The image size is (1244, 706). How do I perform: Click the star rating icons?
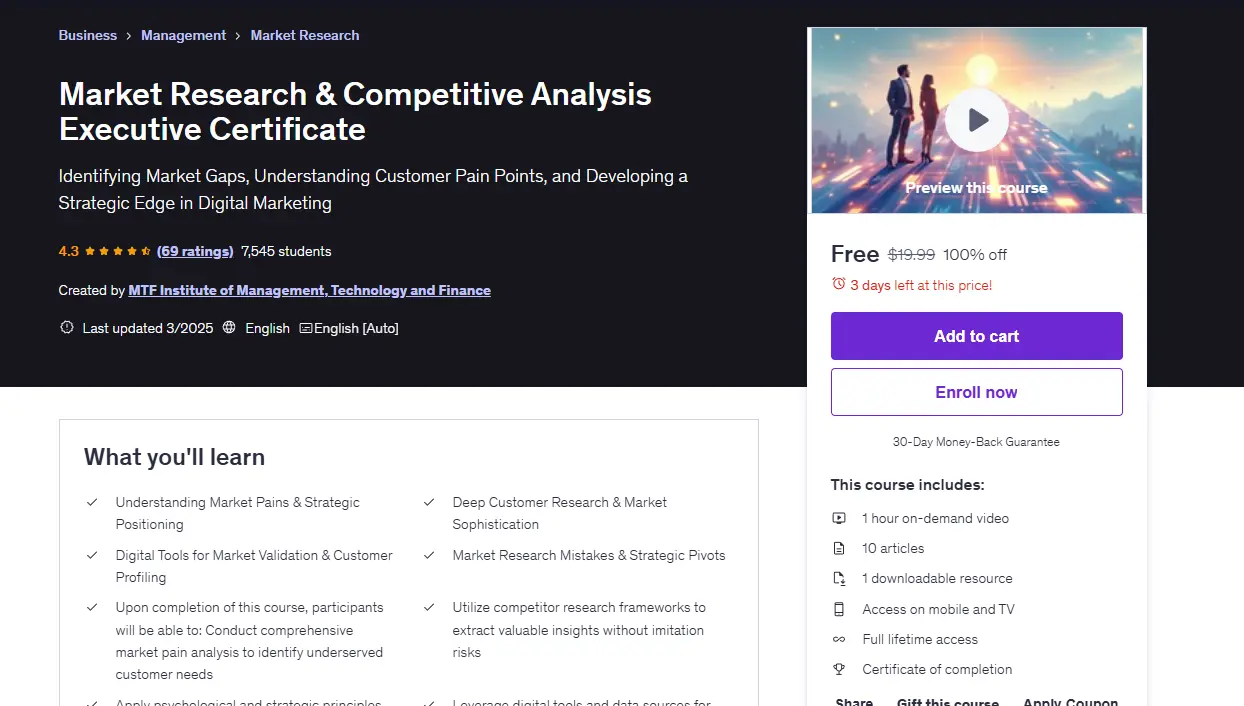click(118, 251)
